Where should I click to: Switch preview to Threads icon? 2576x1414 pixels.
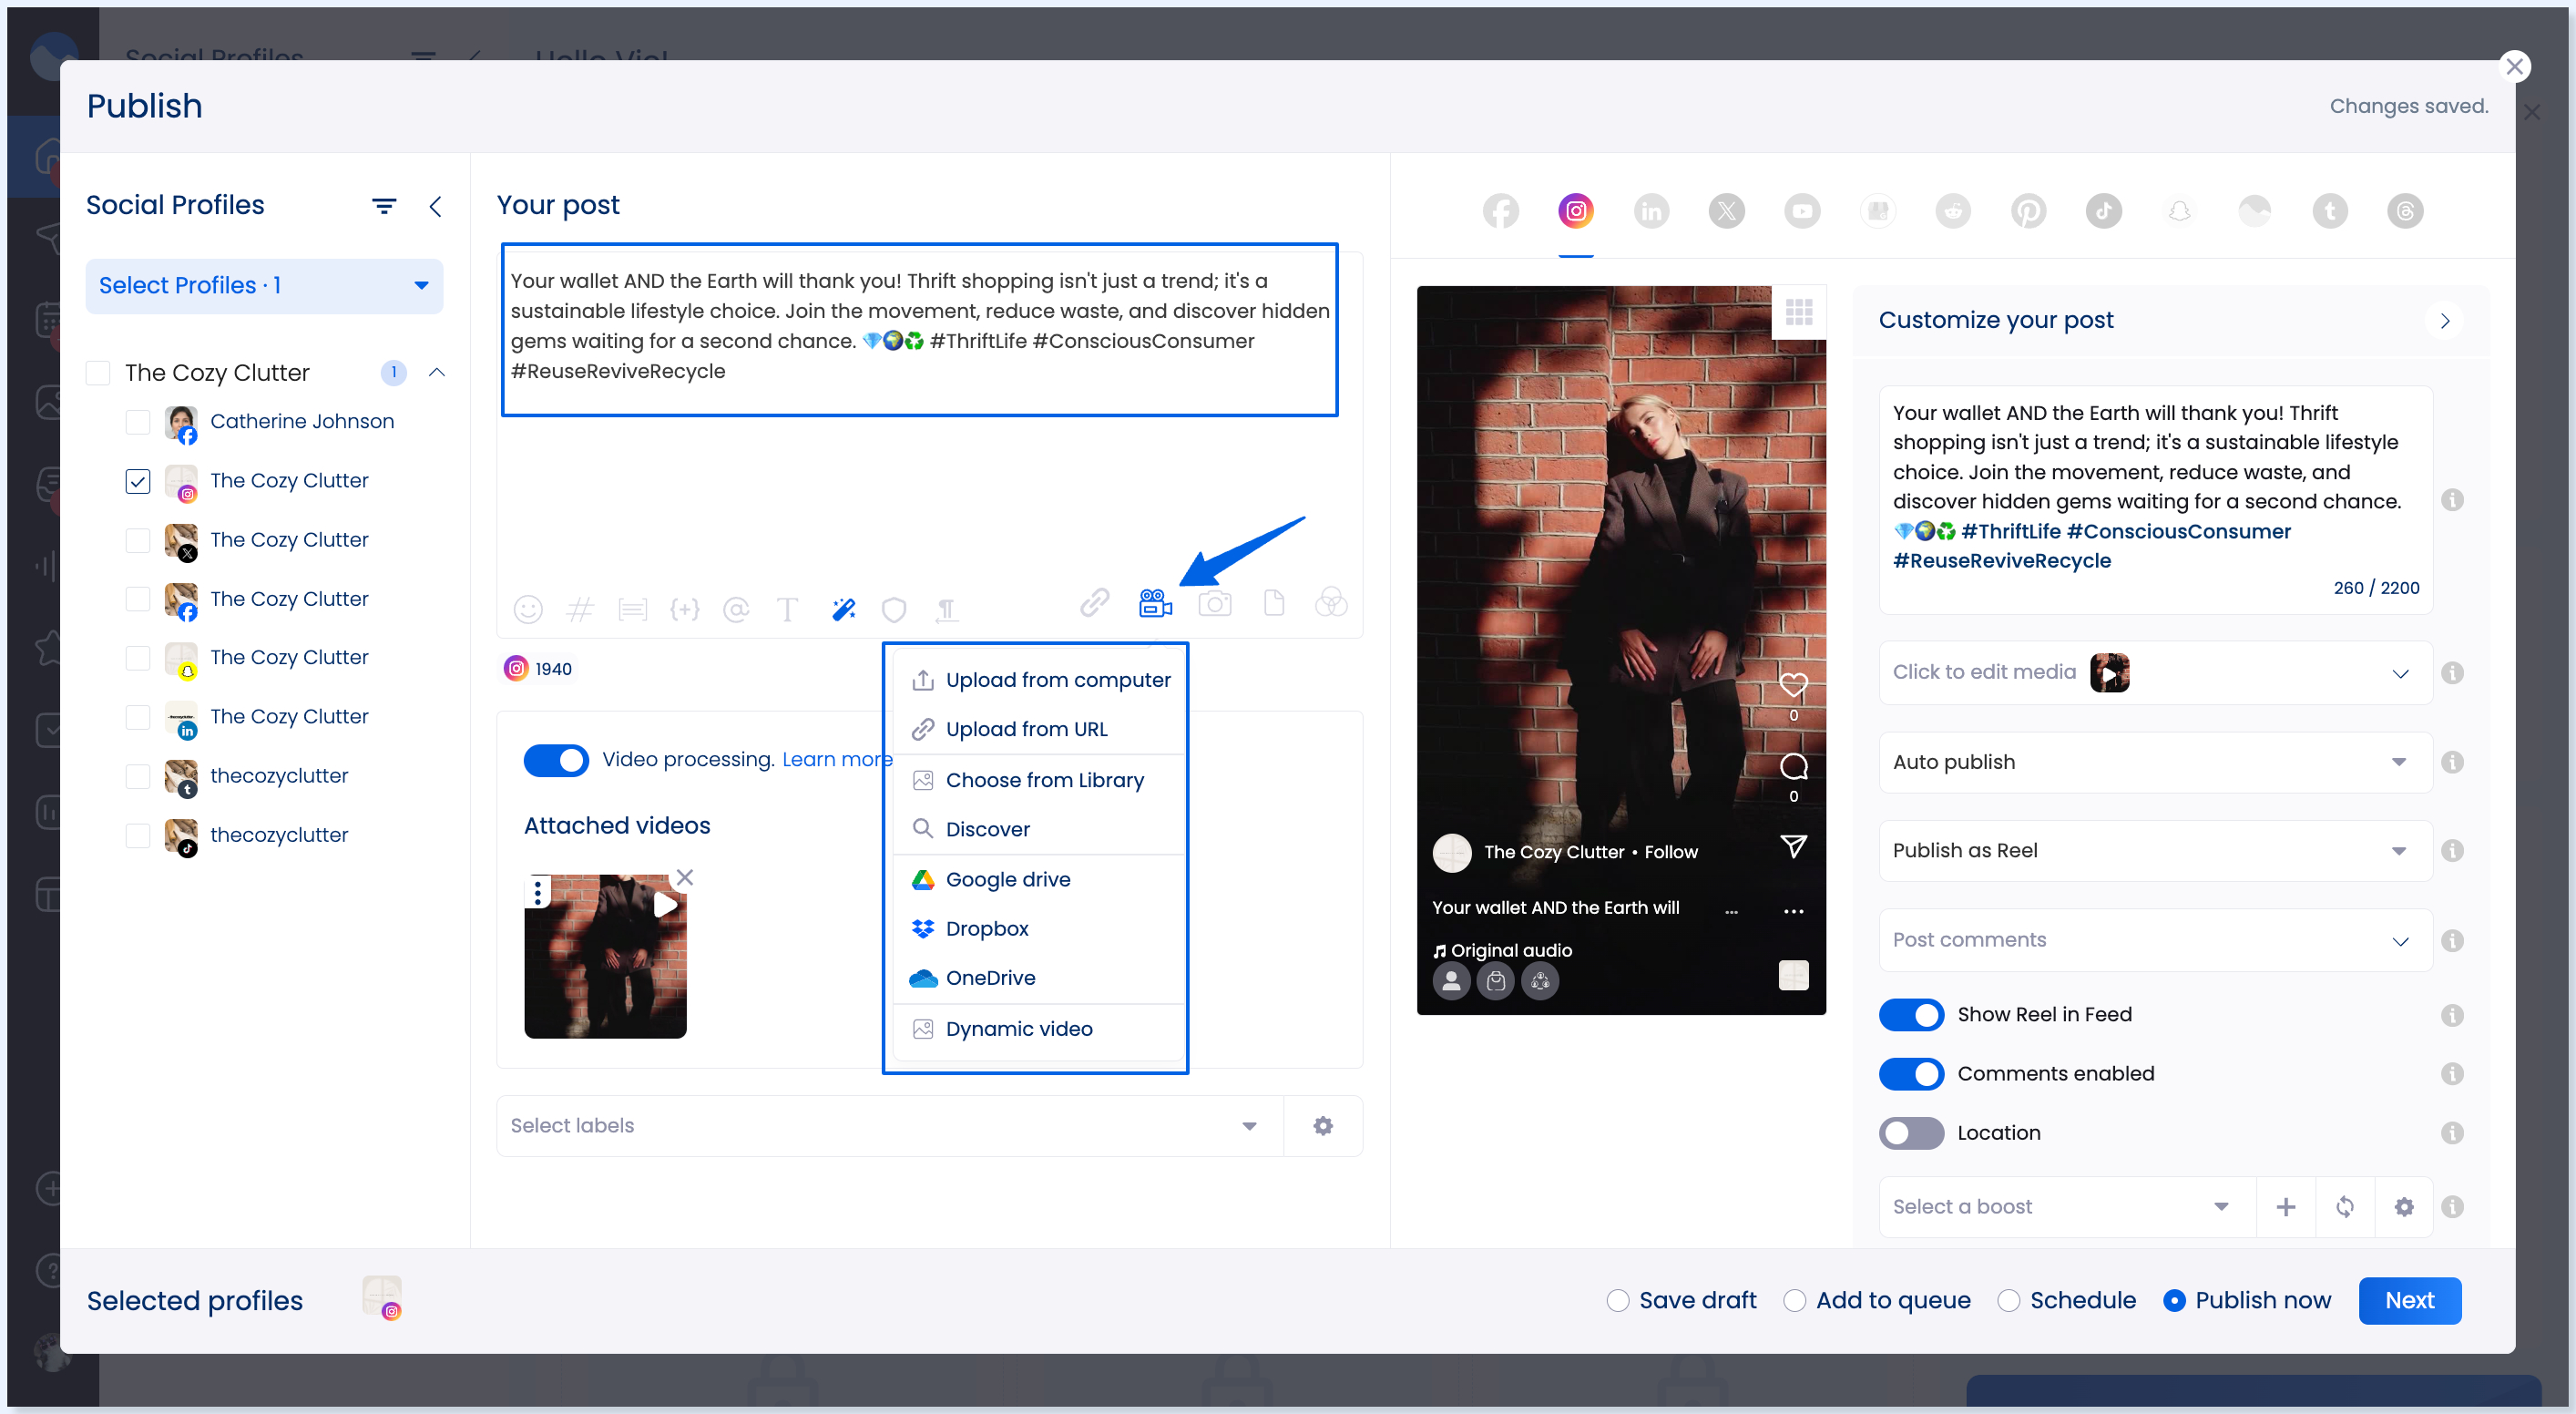coord(2405,211)
